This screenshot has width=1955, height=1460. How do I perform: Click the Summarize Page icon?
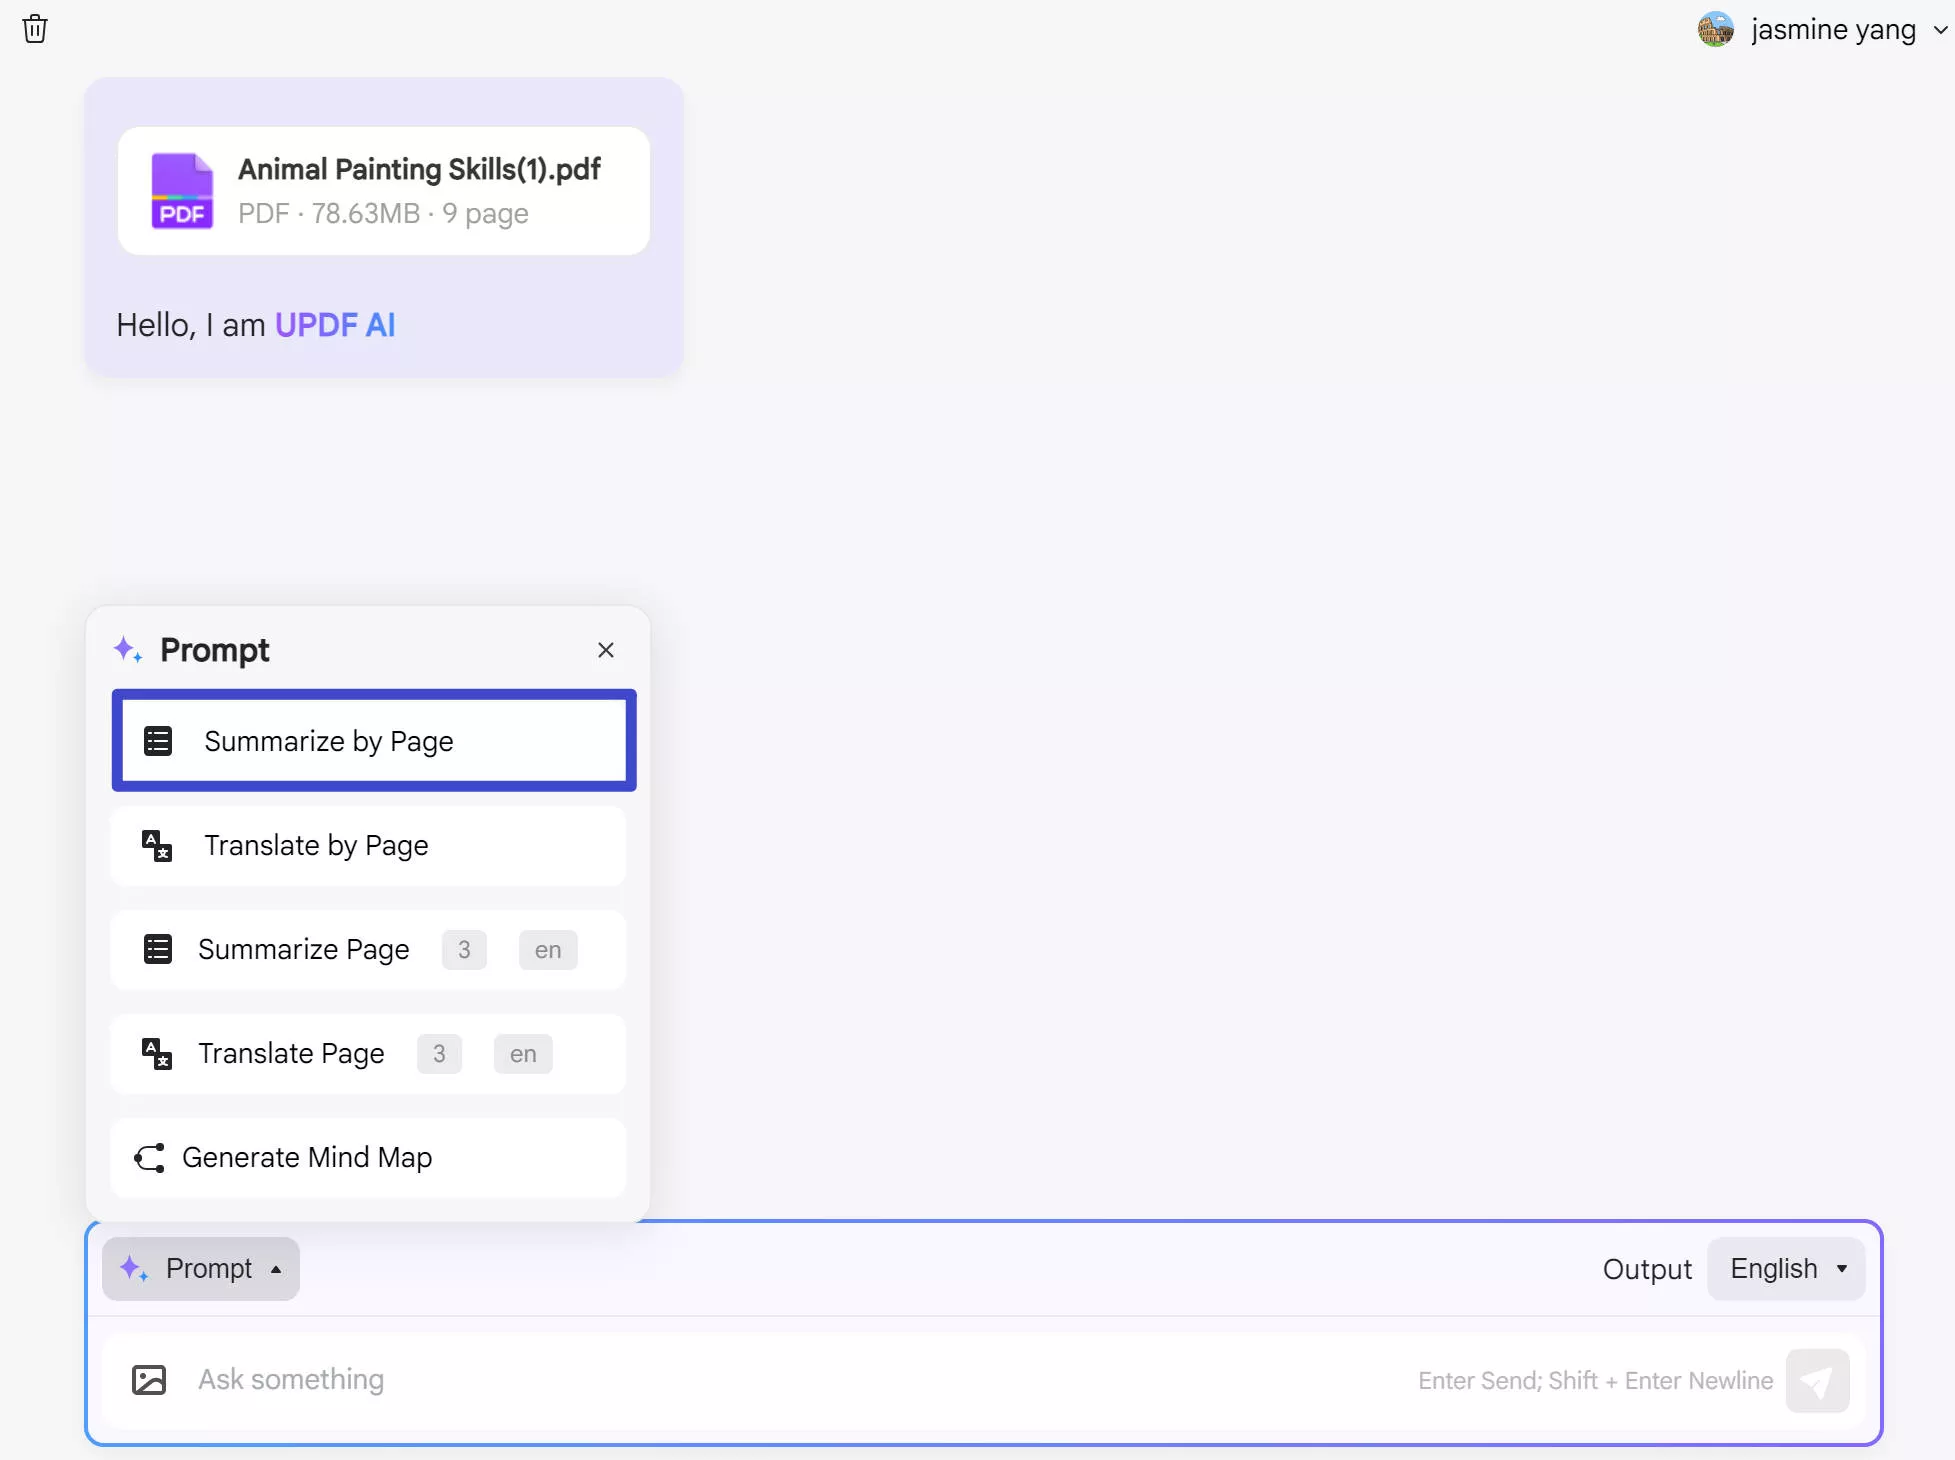pos(157,949)
